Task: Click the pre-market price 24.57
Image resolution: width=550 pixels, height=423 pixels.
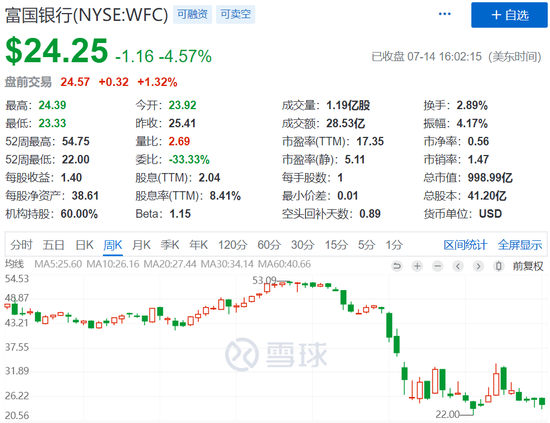Action: [75, 82]
